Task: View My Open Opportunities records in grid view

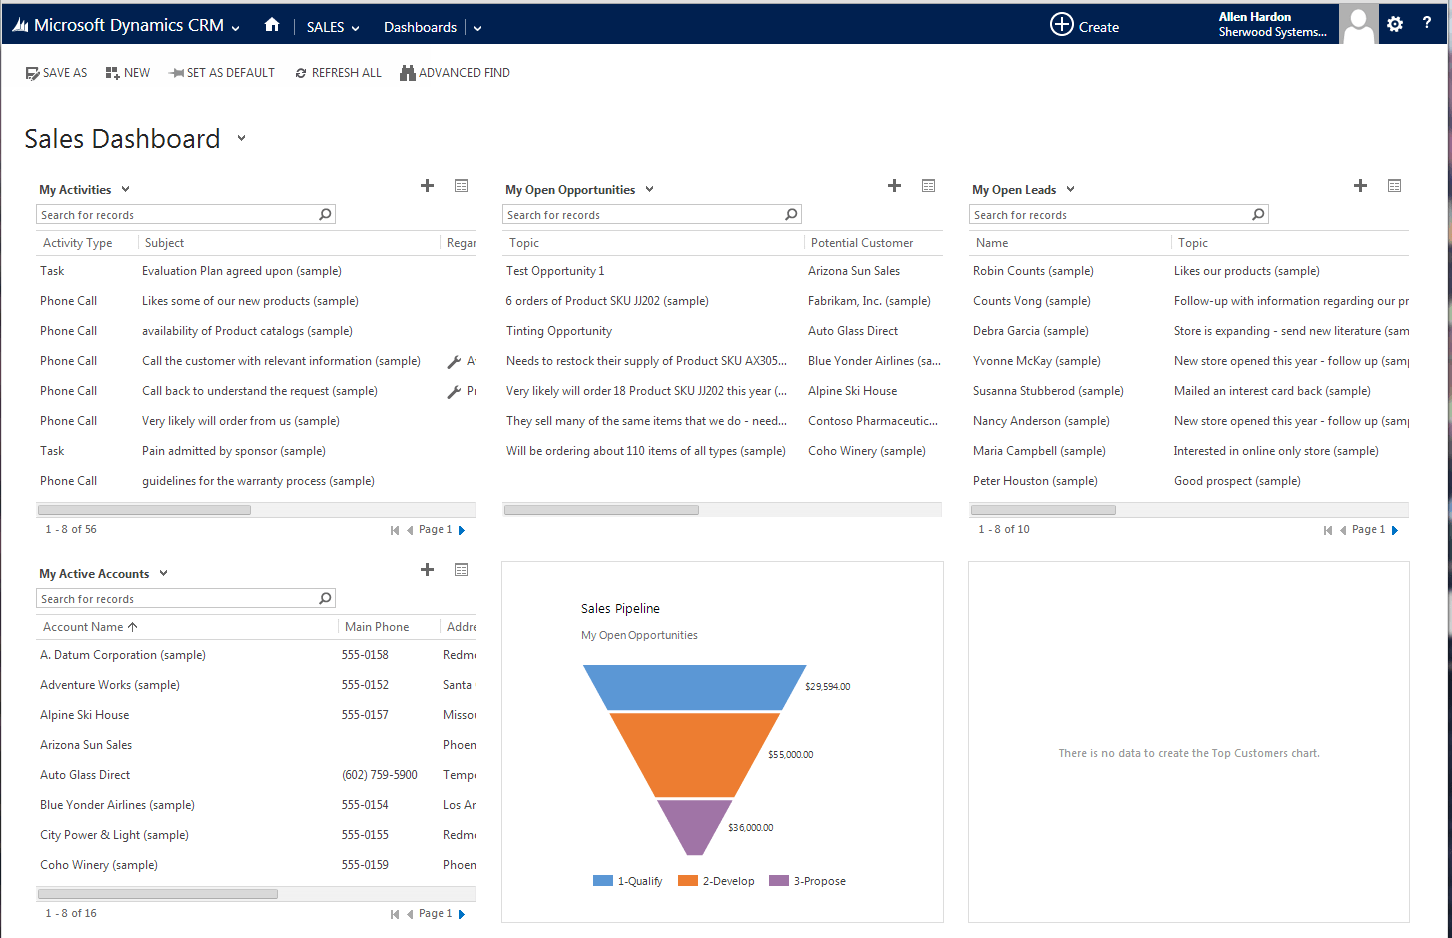Action: click(928, 186)
